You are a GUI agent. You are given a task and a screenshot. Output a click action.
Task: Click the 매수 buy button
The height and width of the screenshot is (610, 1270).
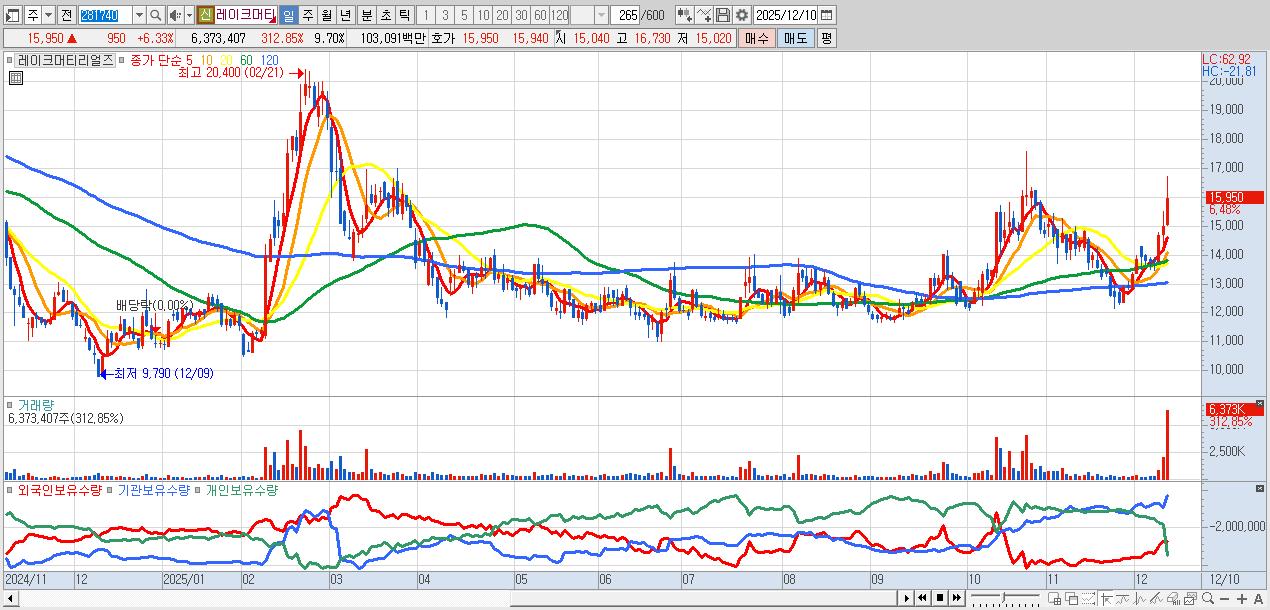[757, 38]
